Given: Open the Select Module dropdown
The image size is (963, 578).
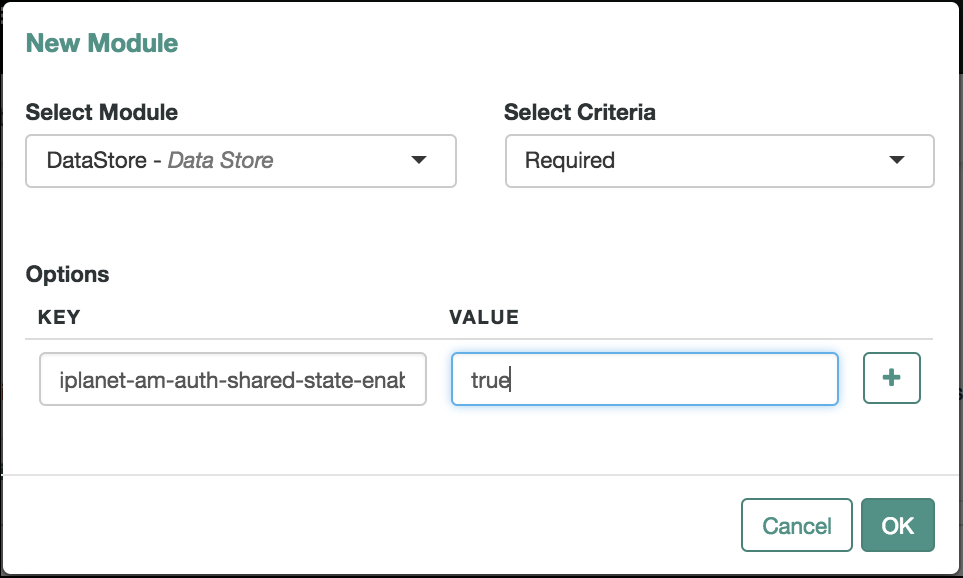Looking at the screenshot, I should click(x=241, y=161).
